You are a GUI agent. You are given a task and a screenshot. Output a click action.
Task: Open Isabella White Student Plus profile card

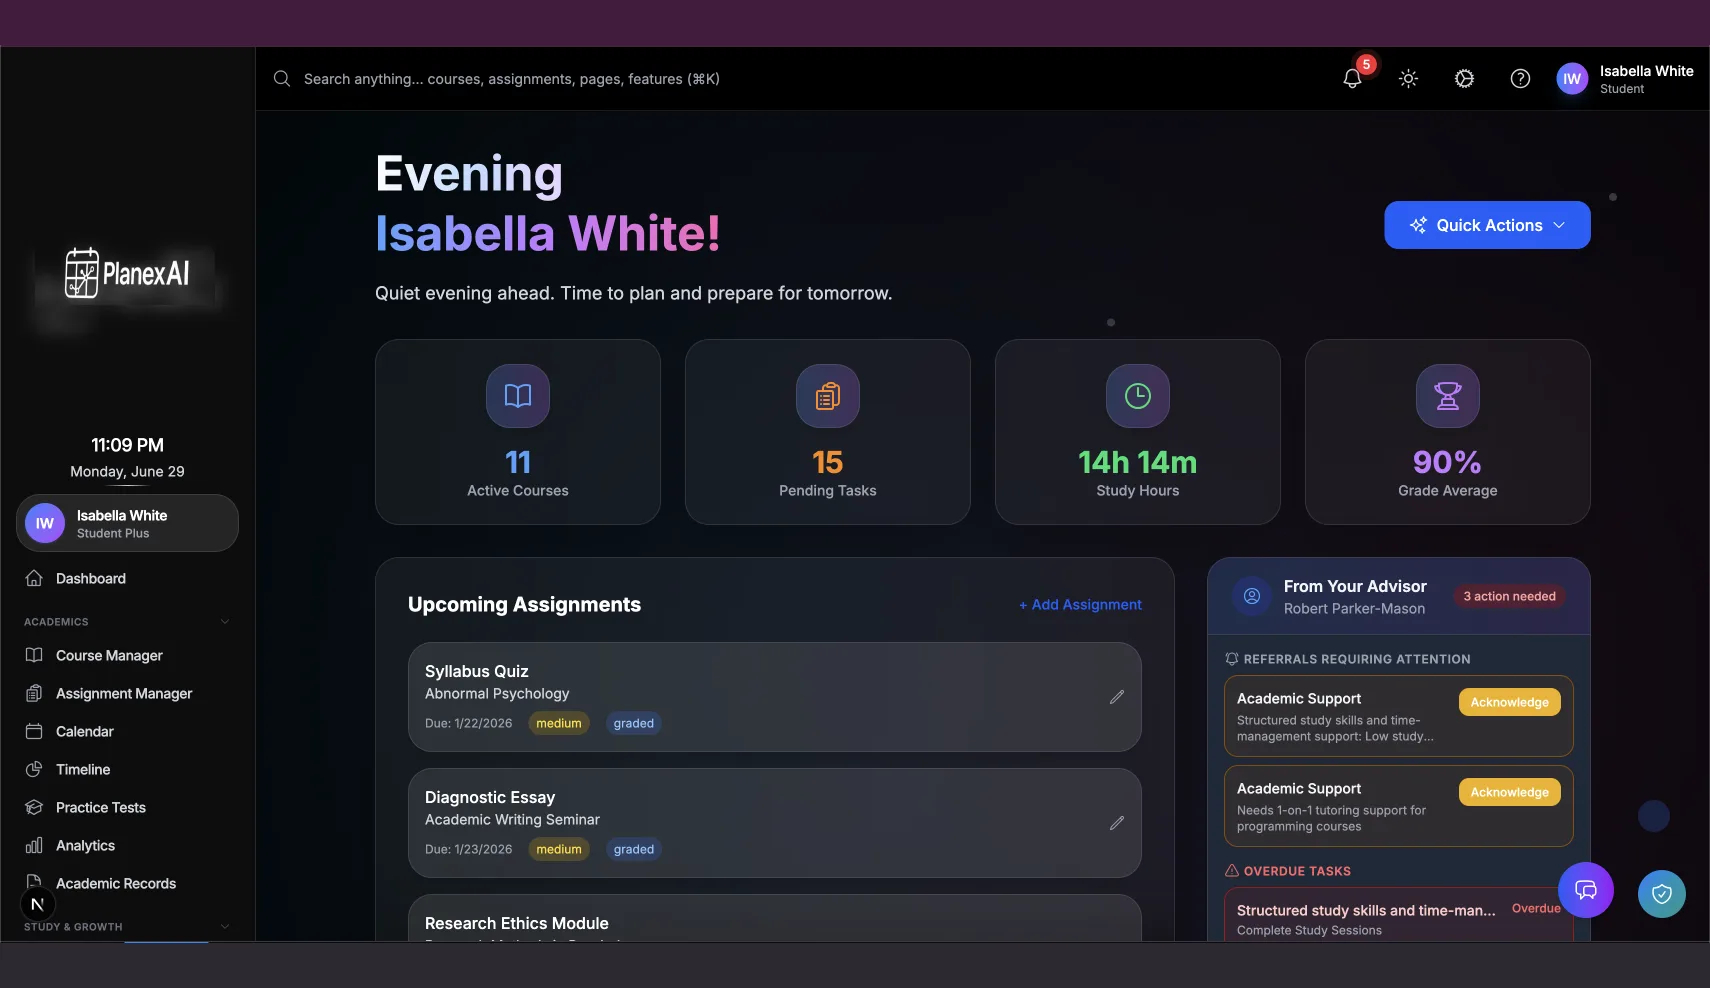(127, 523)
